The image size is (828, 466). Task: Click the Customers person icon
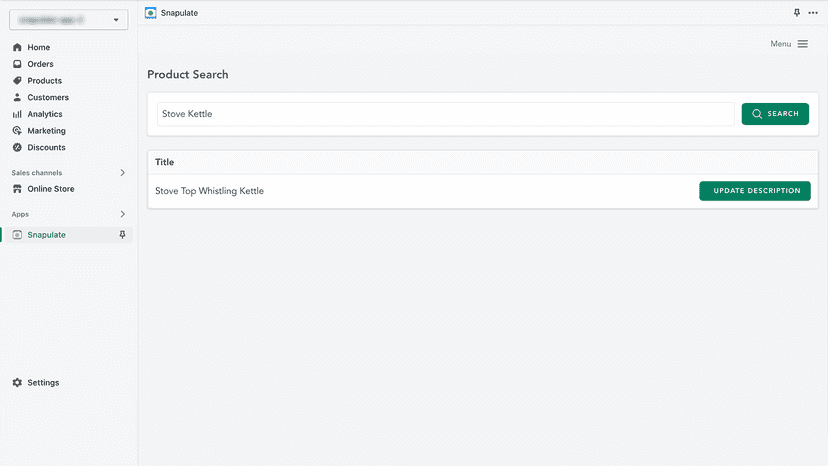[17, 97]
